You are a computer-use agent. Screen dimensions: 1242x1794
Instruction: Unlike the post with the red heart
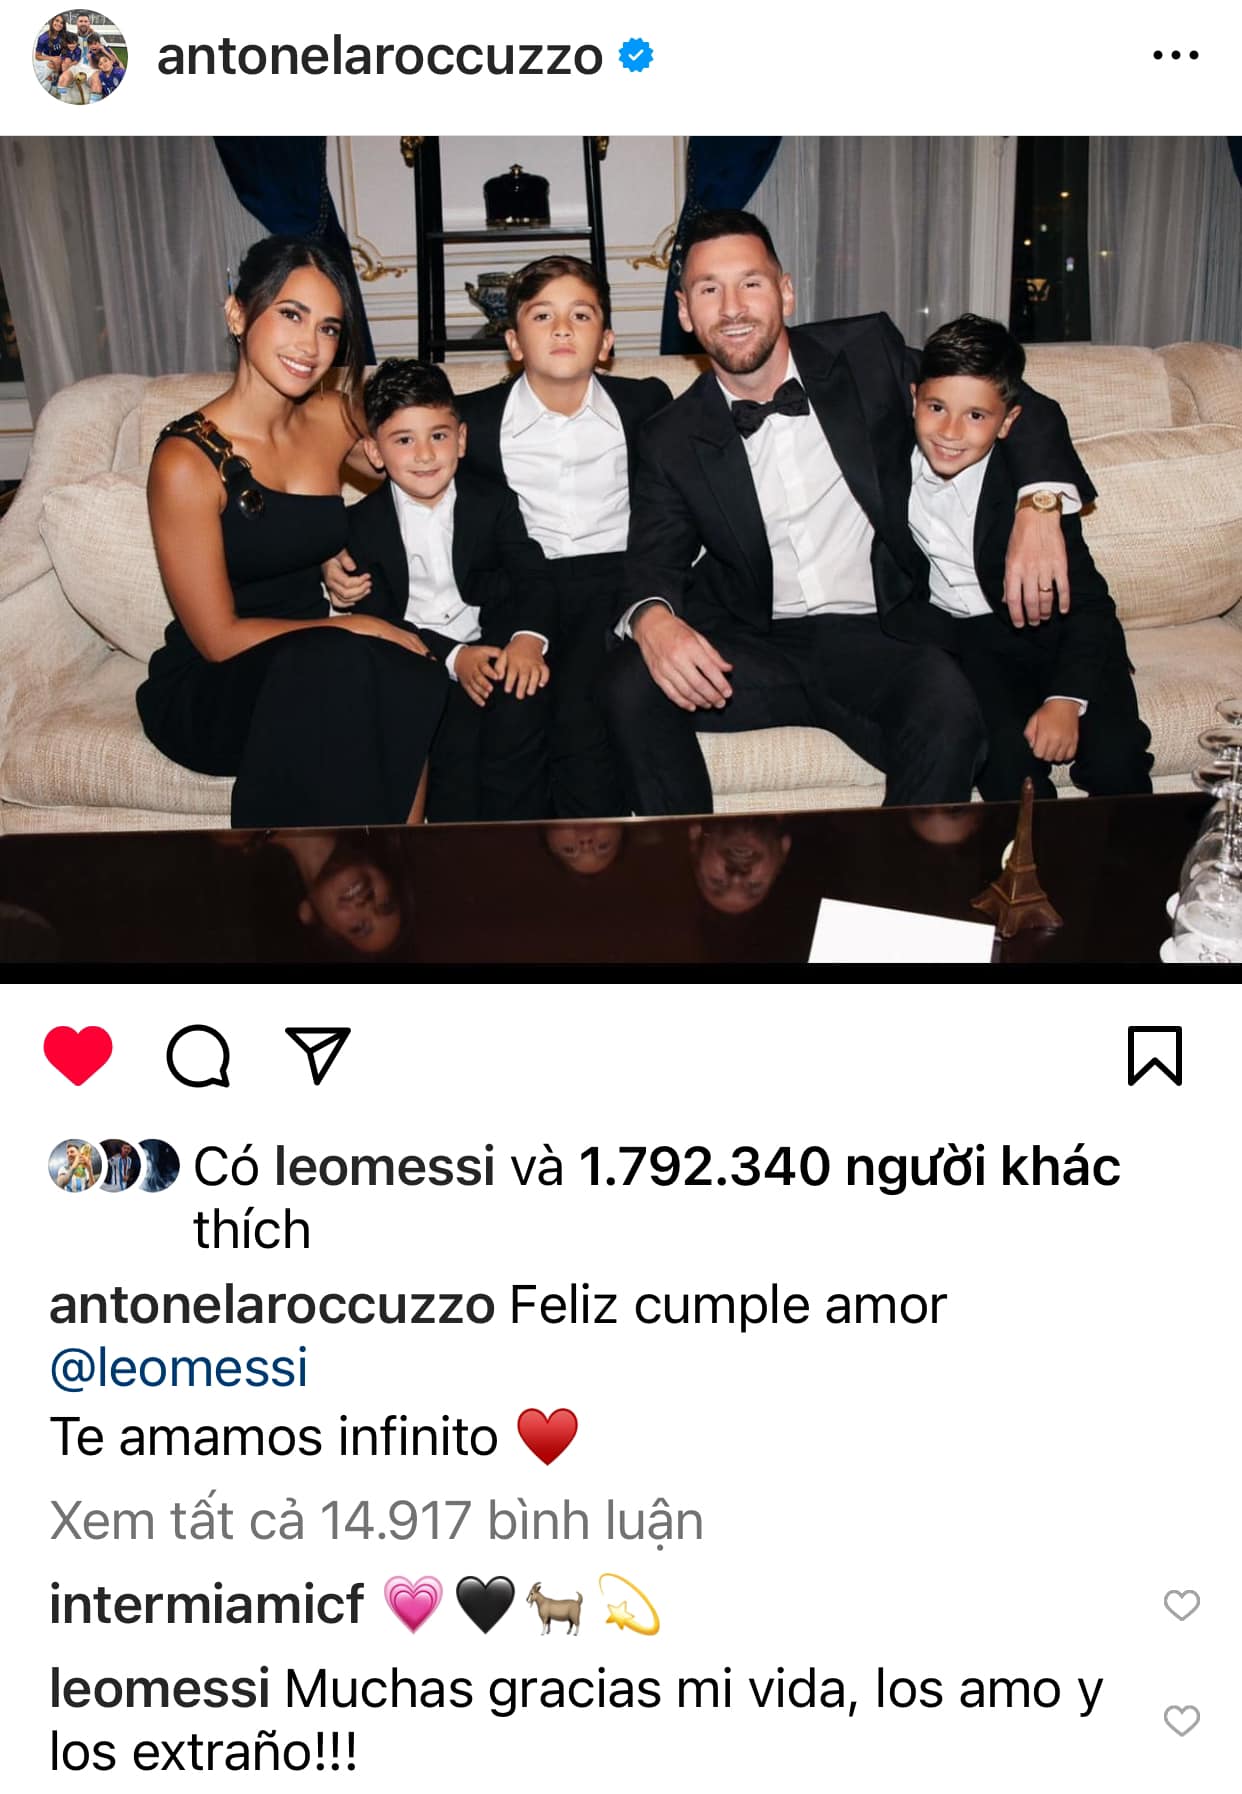pyautogui.click(x=78, y=1055)
